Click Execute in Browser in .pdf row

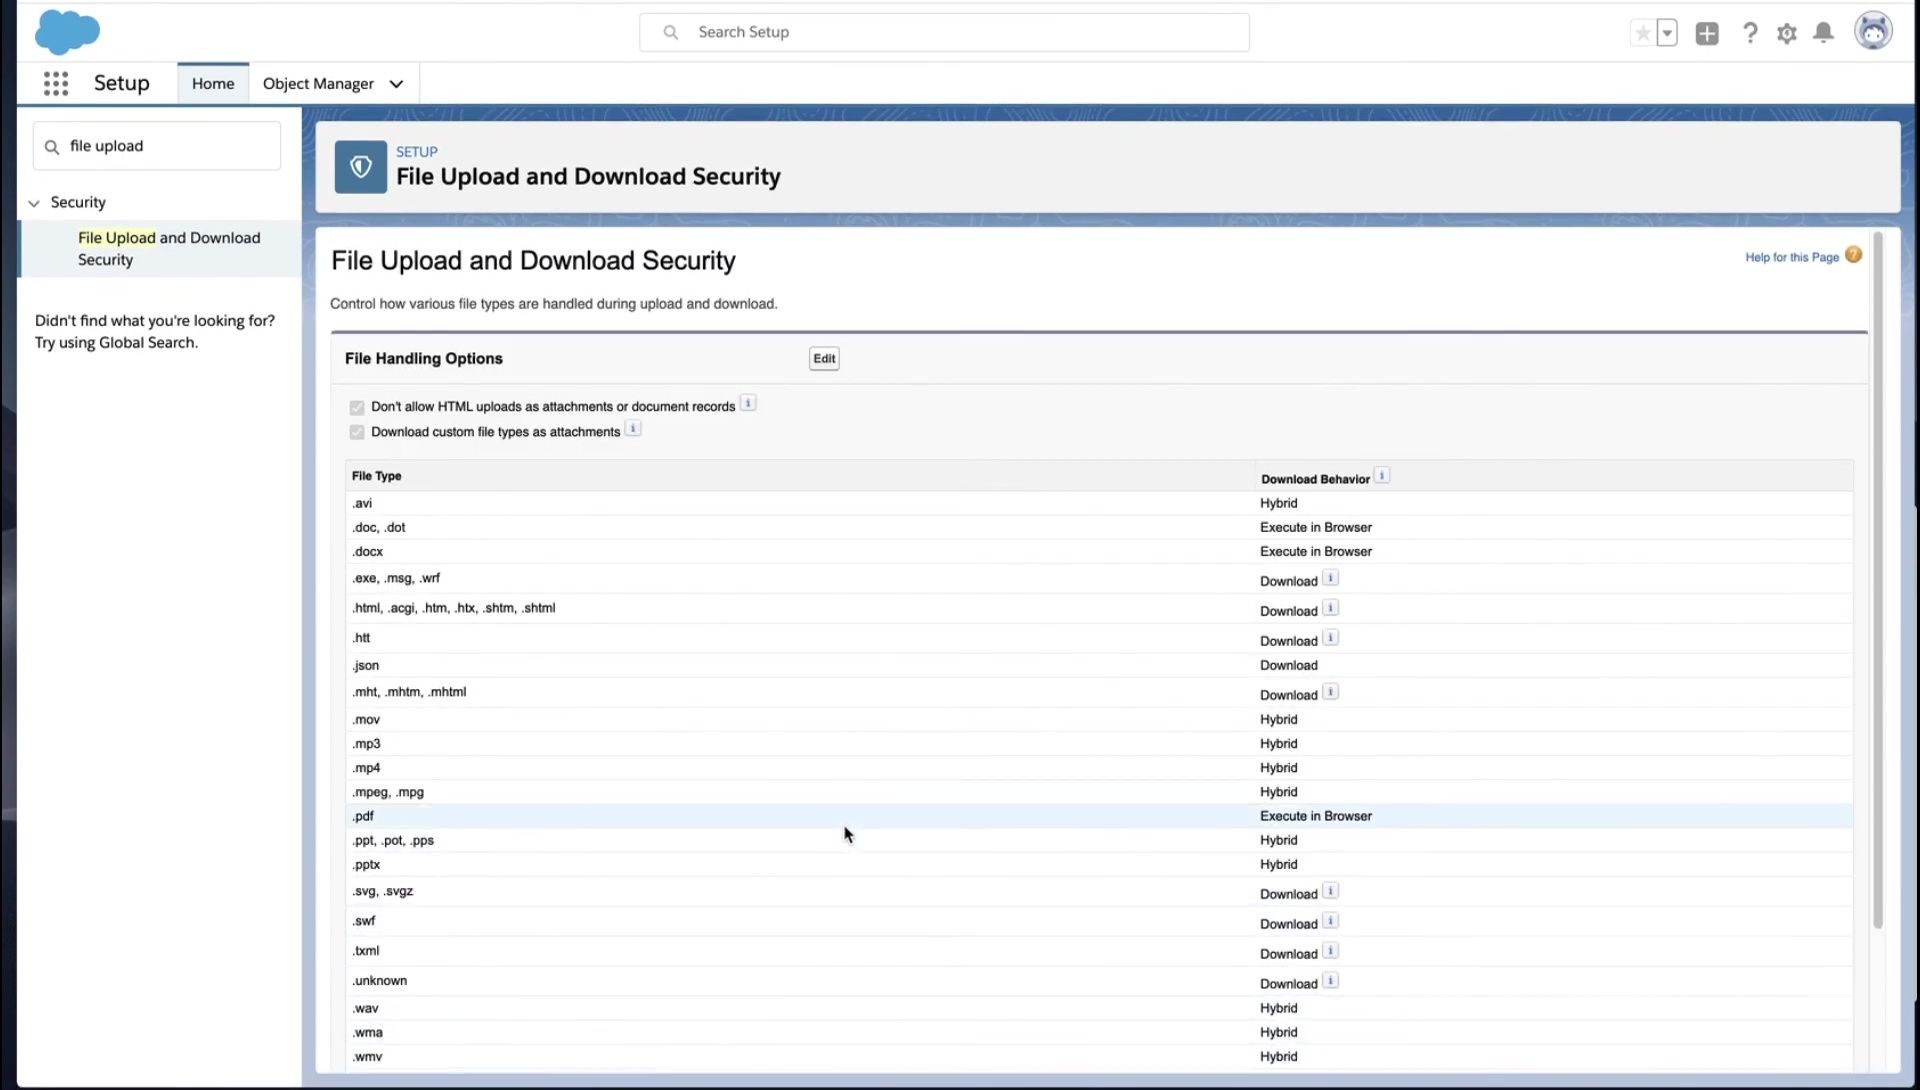(x=1316, y=816)
